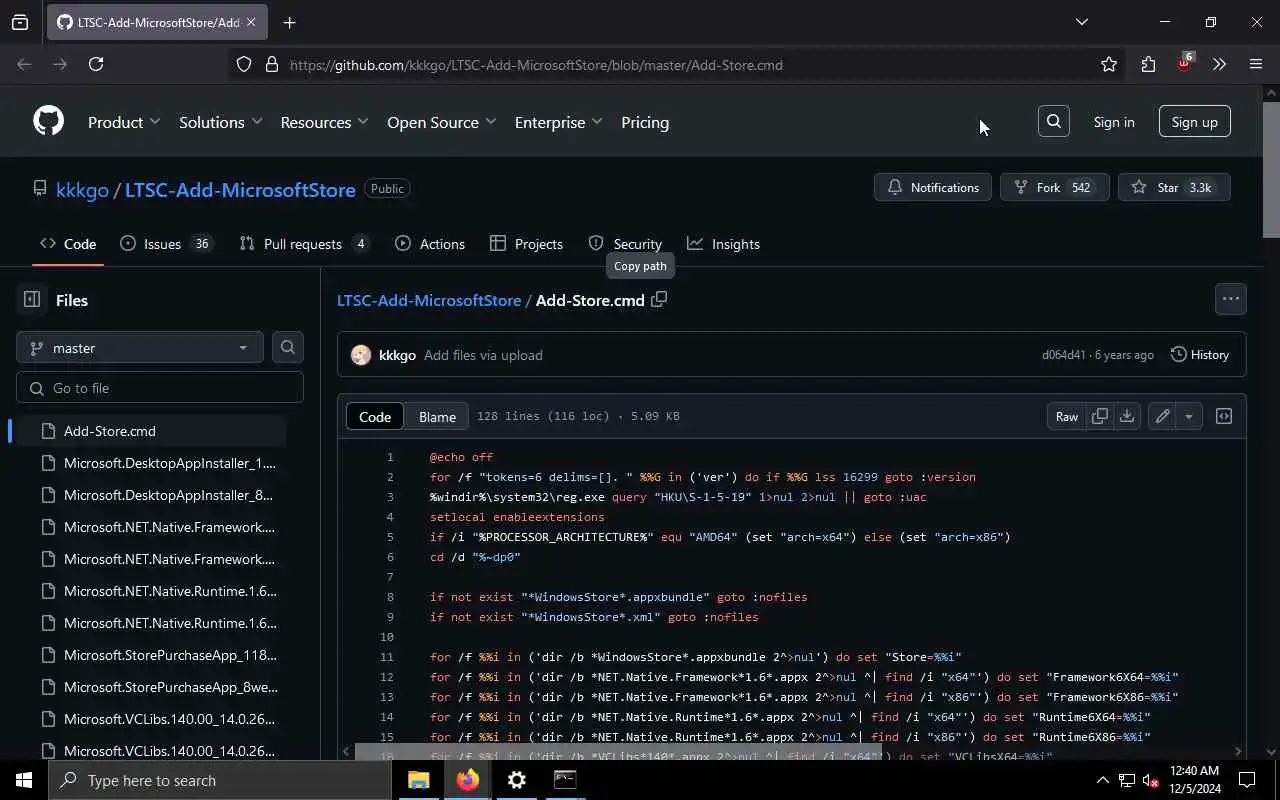The height and width of the screenshot is (800, 1280).
Task: Click the Notifications button
Action: [933, 187]
